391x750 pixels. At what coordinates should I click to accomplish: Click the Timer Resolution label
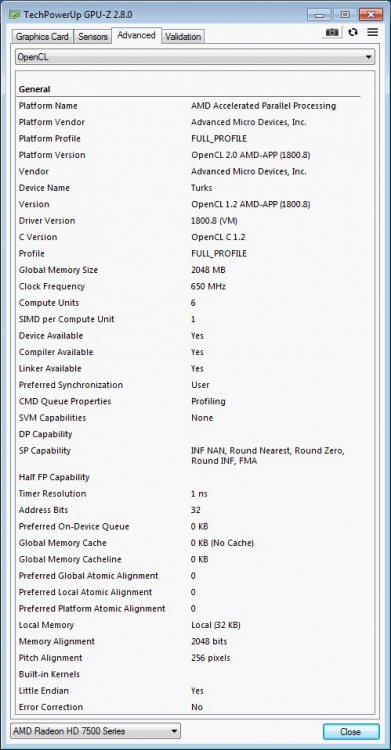53,493
